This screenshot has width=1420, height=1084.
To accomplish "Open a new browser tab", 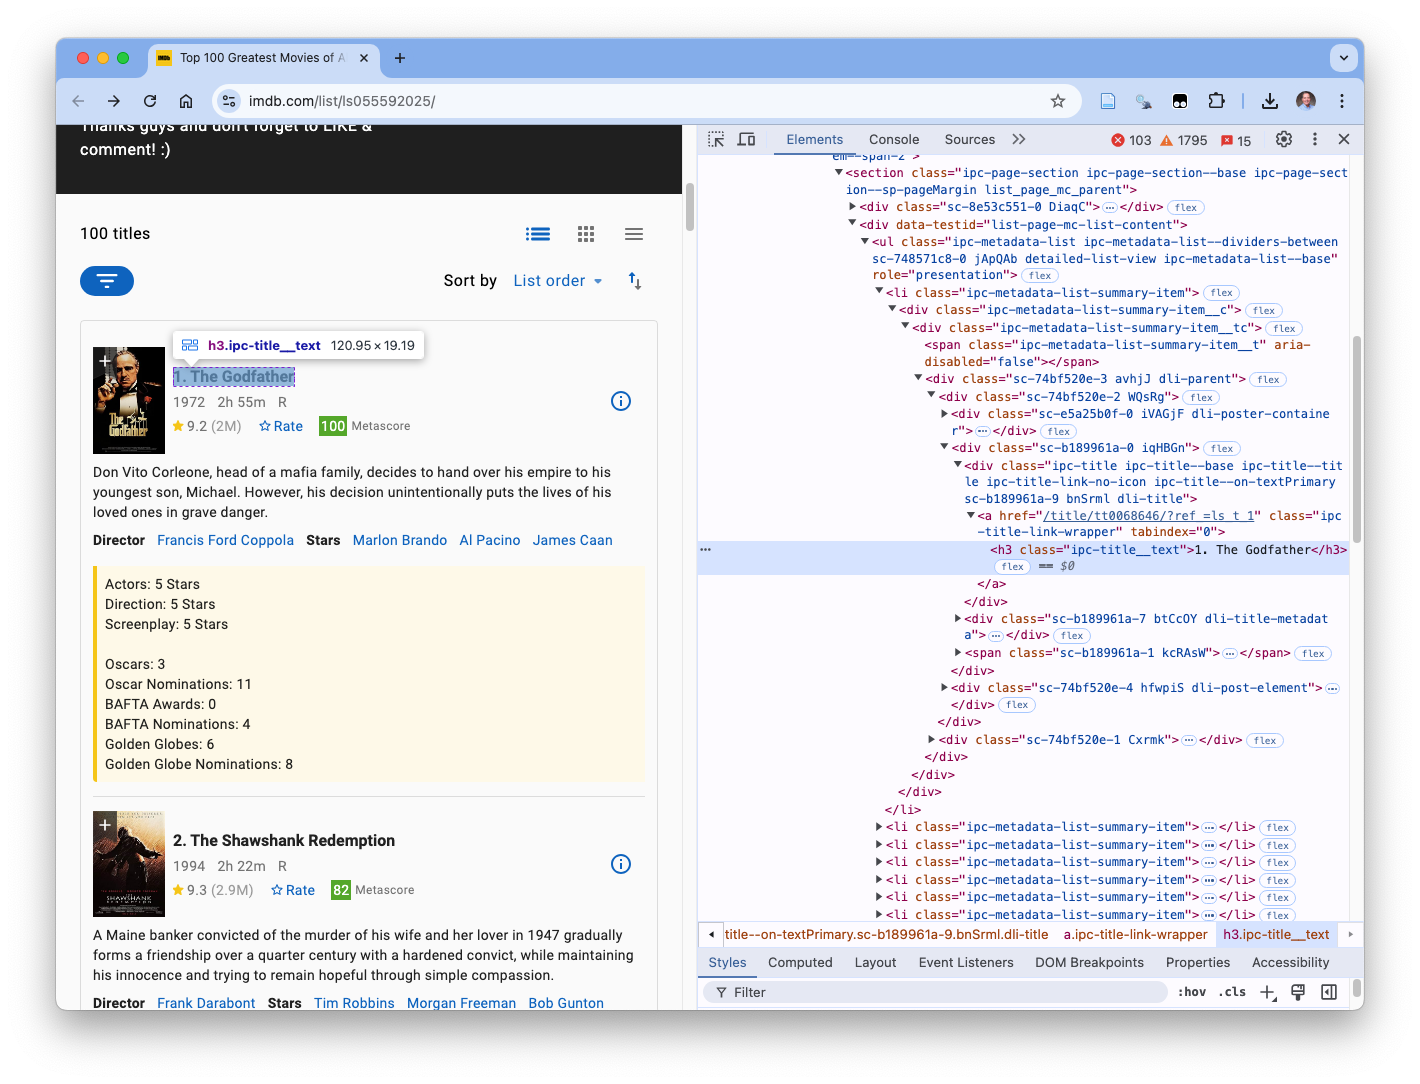I will click(400, 58).
